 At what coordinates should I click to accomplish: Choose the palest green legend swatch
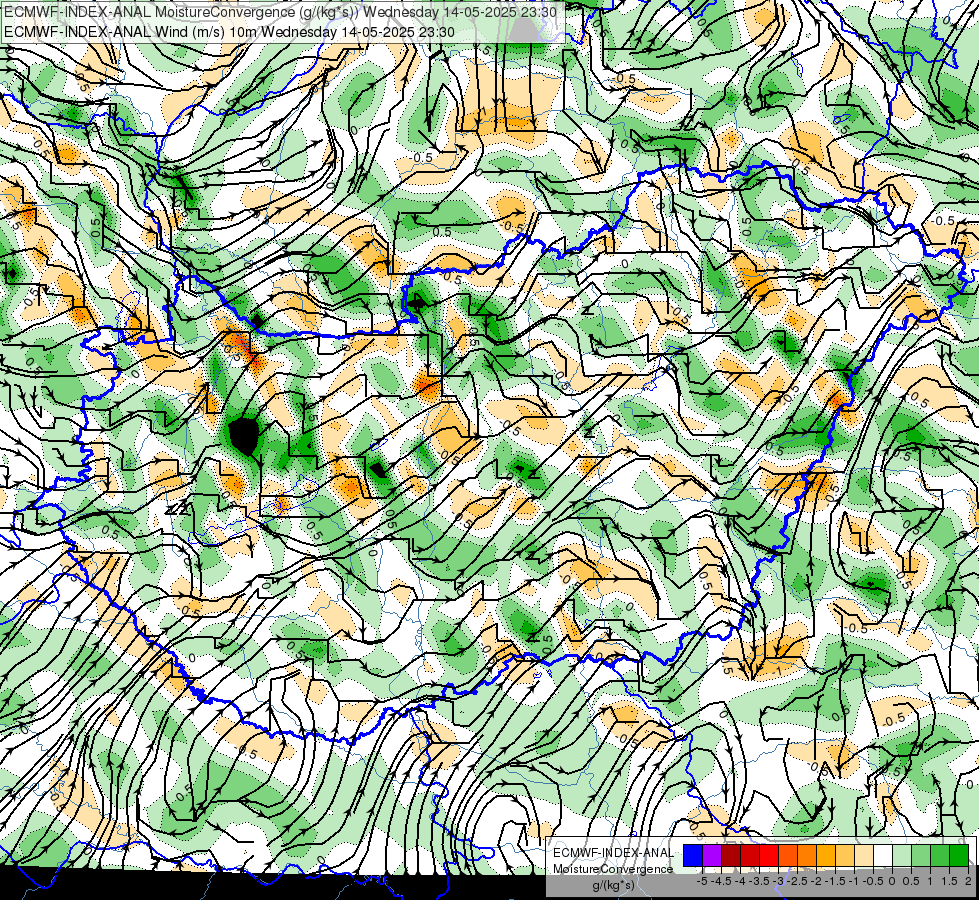902,855
